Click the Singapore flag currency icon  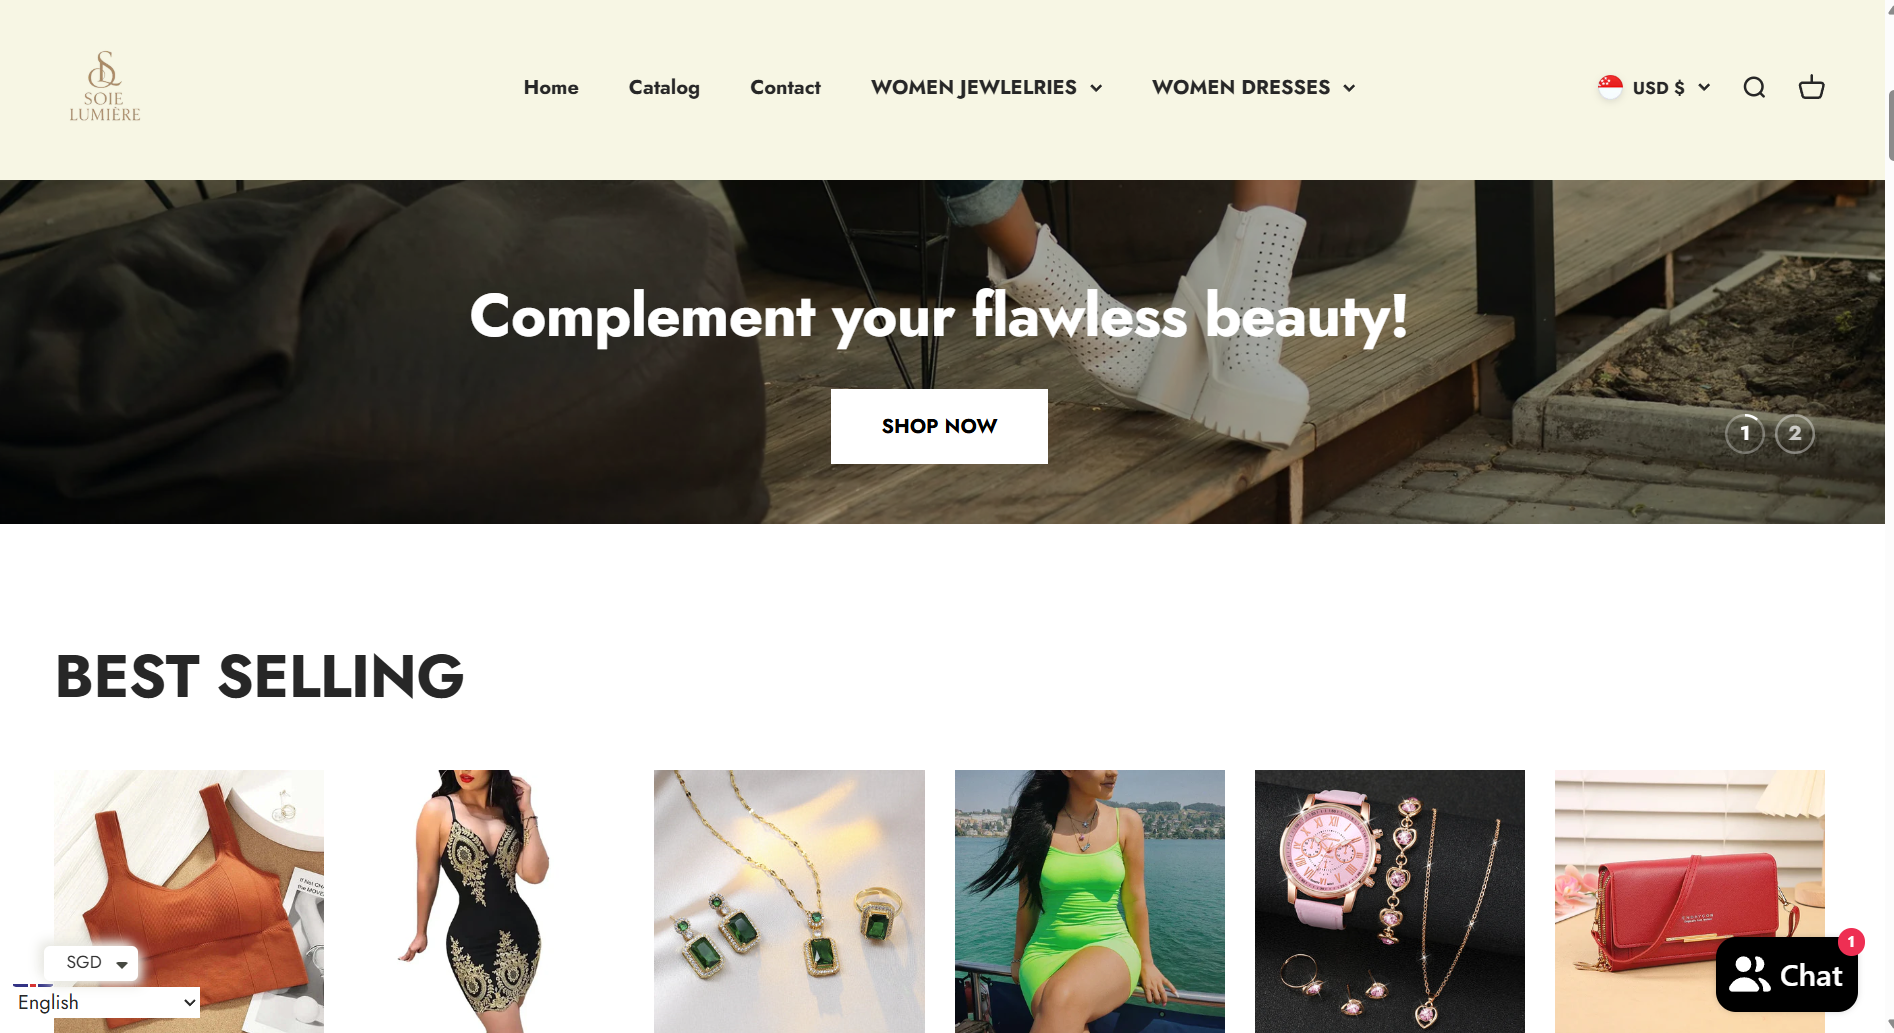click(1610, 88)
